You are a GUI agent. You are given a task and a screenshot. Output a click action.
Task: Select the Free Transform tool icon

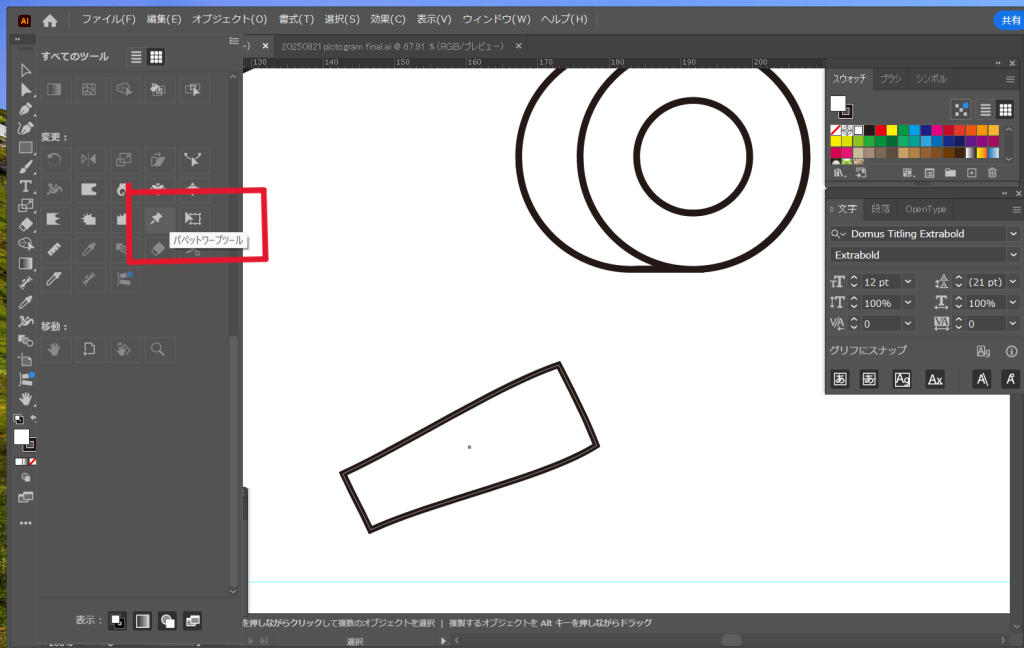click(192, 218)
